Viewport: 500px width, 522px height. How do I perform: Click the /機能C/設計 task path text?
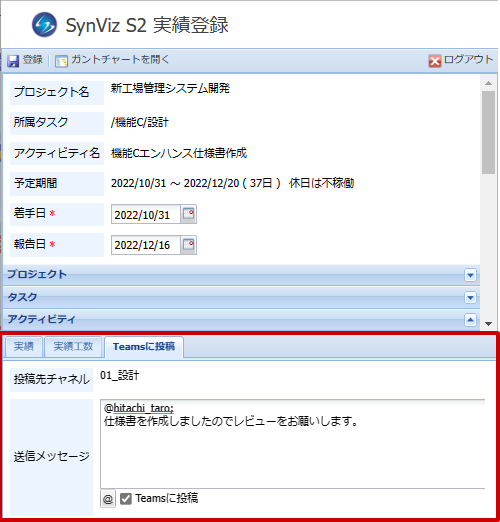coord(140,123)
